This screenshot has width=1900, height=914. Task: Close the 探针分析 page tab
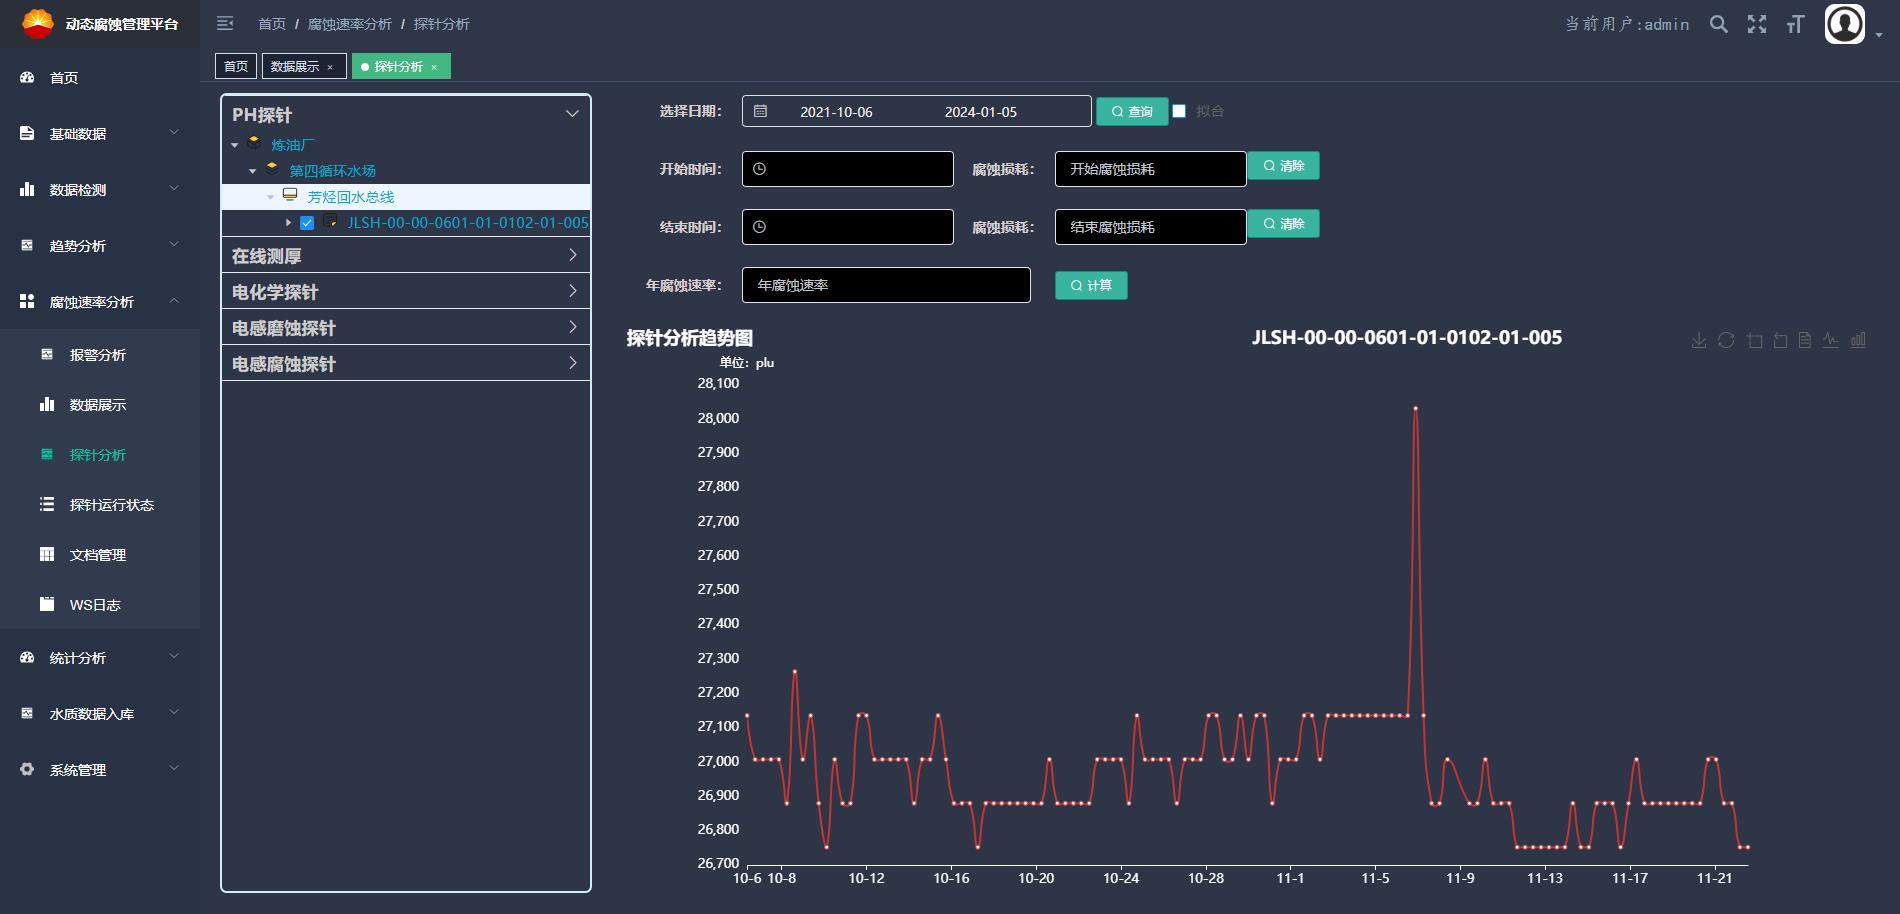434,67
